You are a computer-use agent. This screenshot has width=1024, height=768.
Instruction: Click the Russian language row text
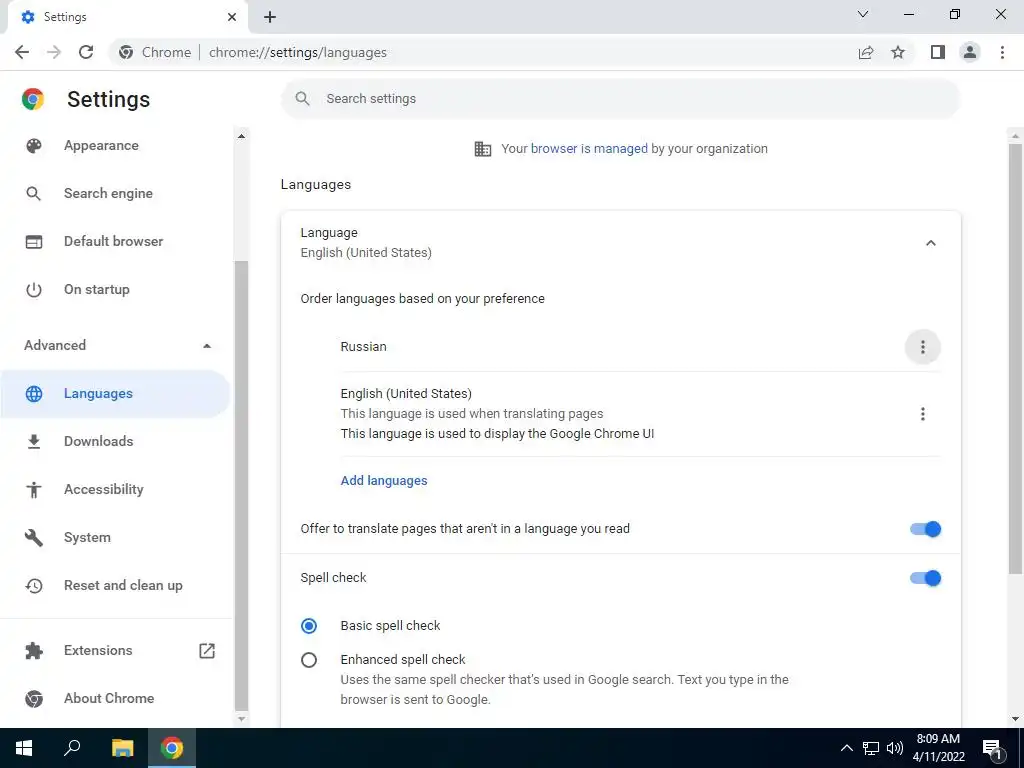pos(363,347)
